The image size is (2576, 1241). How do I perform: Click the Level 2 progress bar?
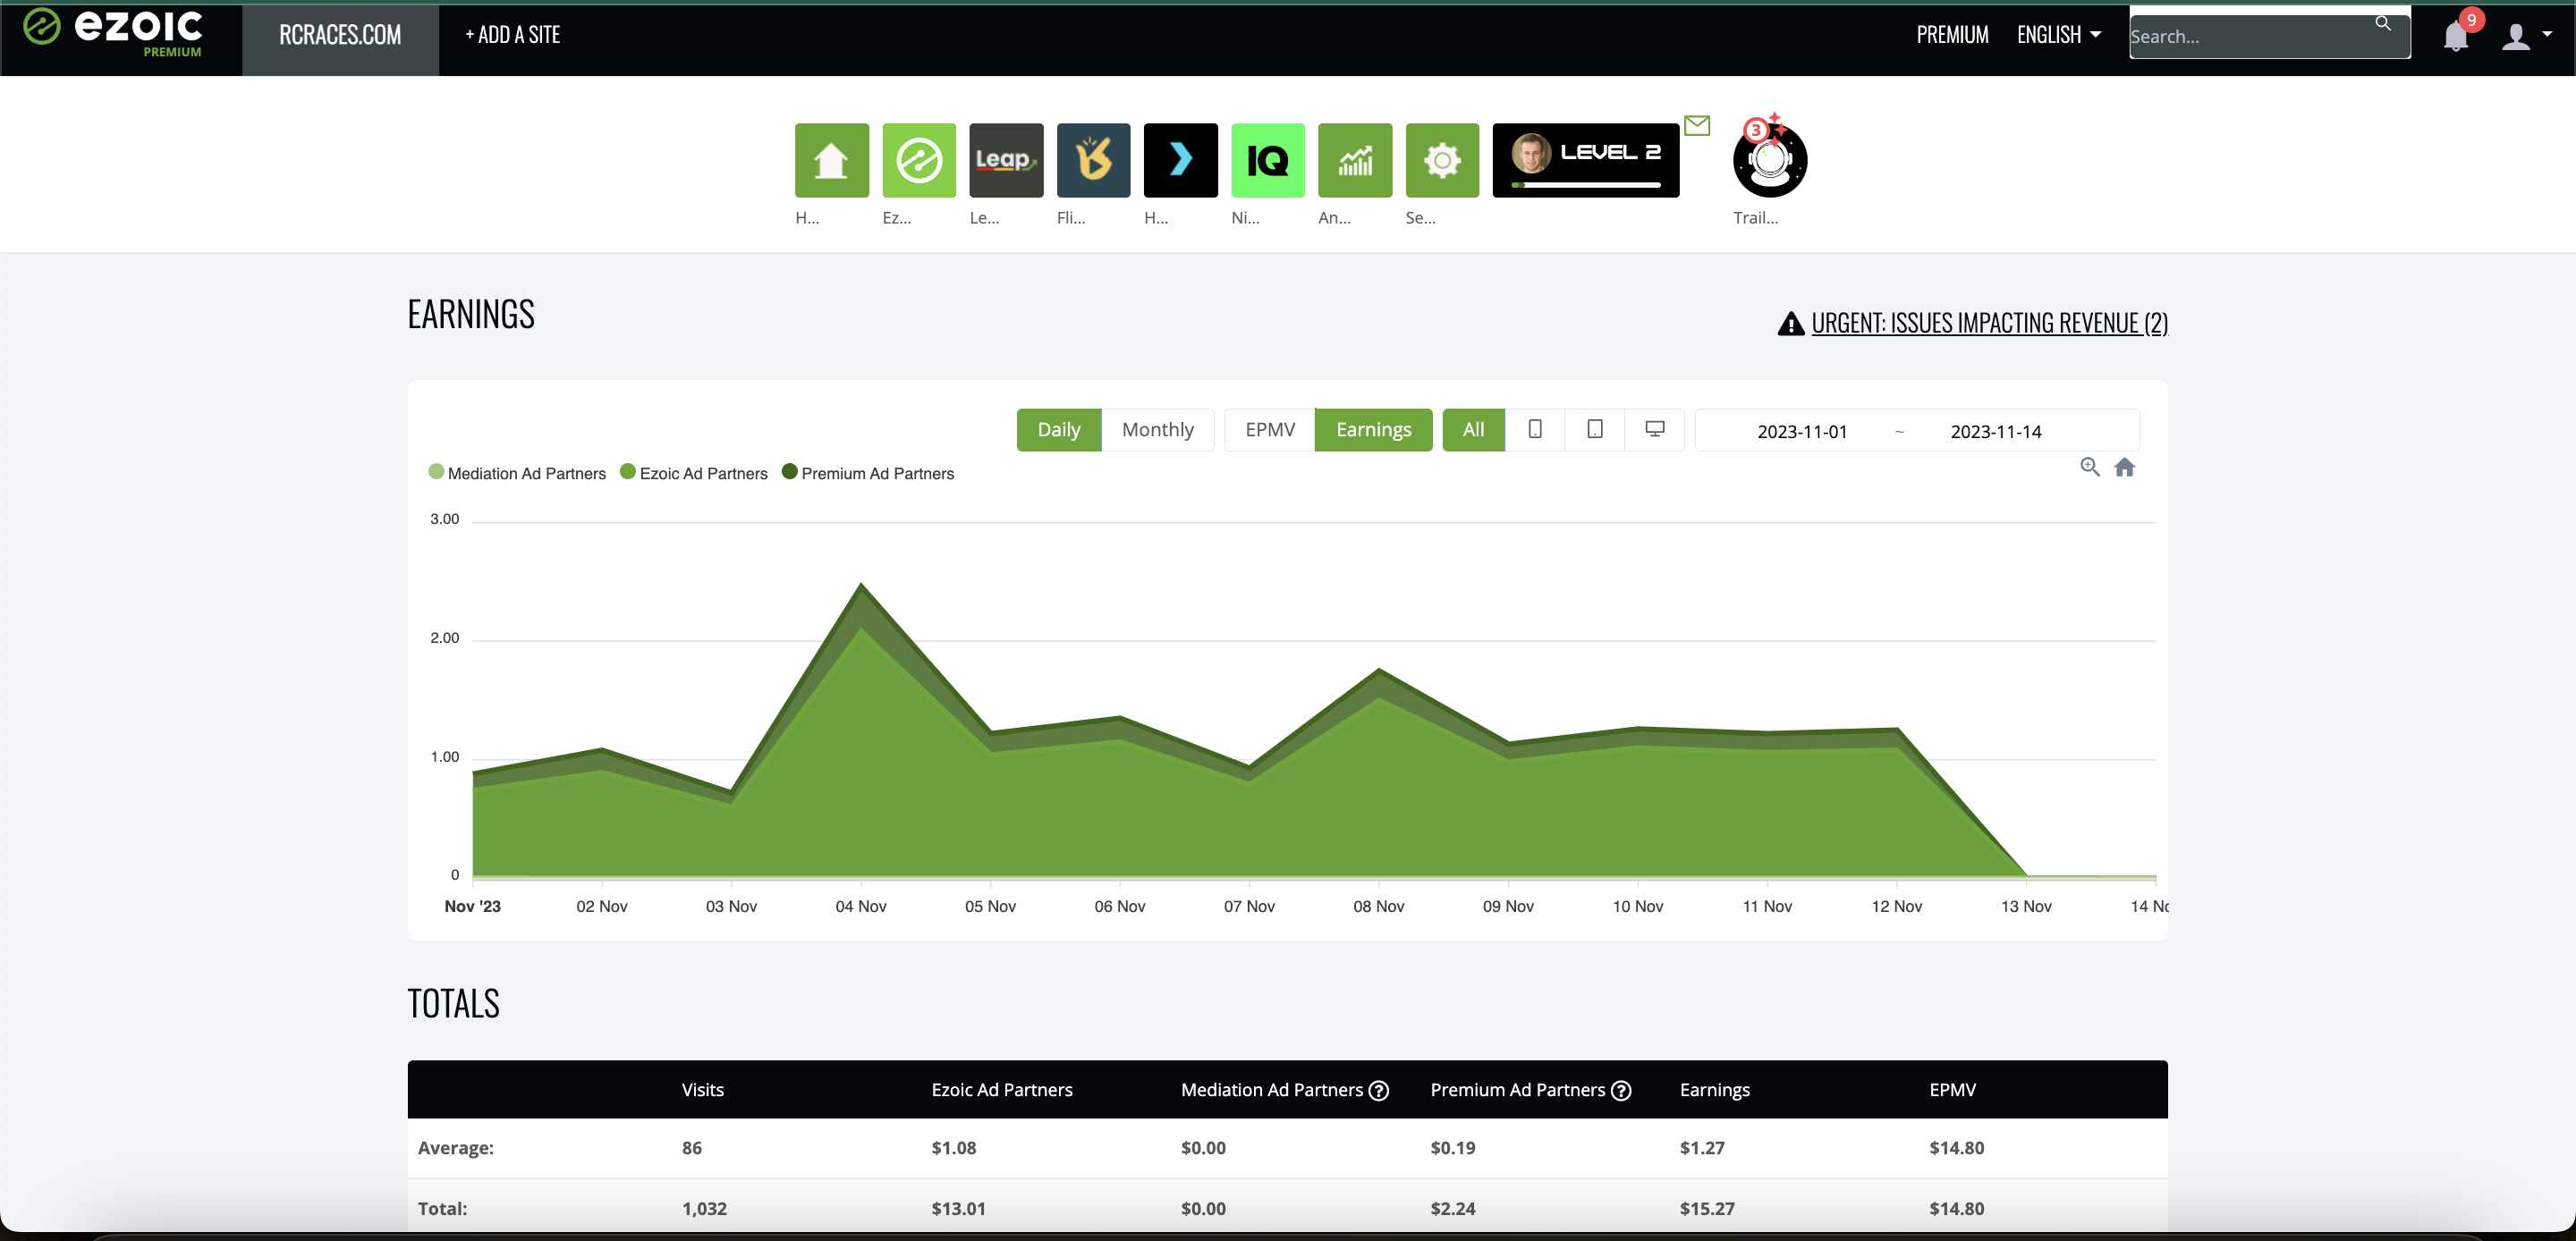[x=1586, y=185]
